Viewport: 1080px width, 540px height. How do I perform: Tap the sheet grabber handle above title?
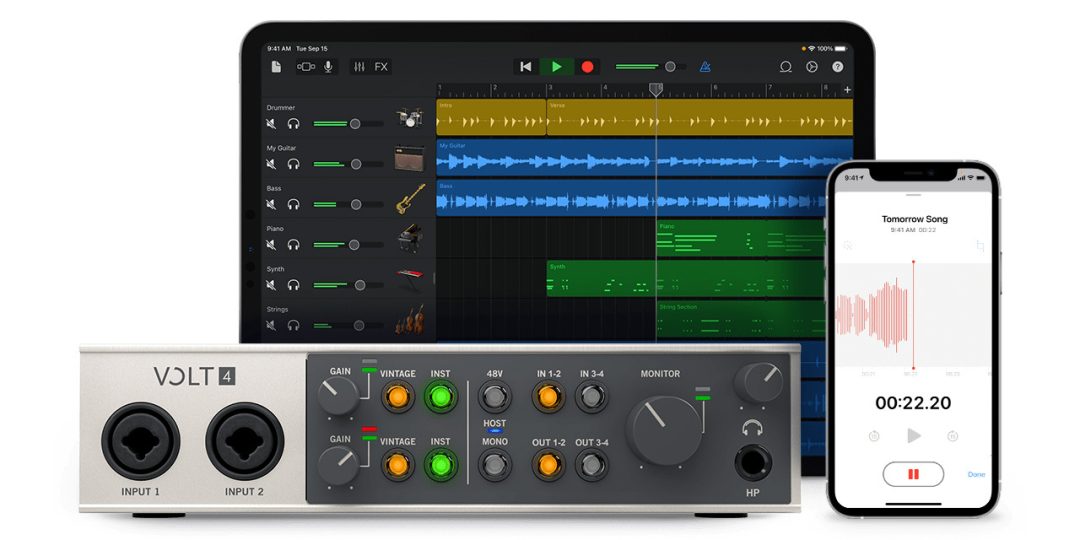913,195
